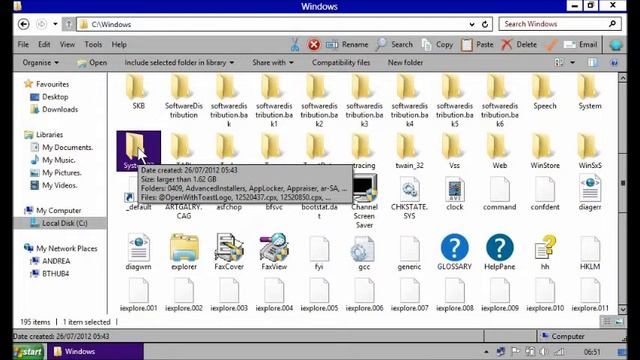This screenshot has width=640, height=360.
Task: Select the gcc file icon
Action: [364, 253]
